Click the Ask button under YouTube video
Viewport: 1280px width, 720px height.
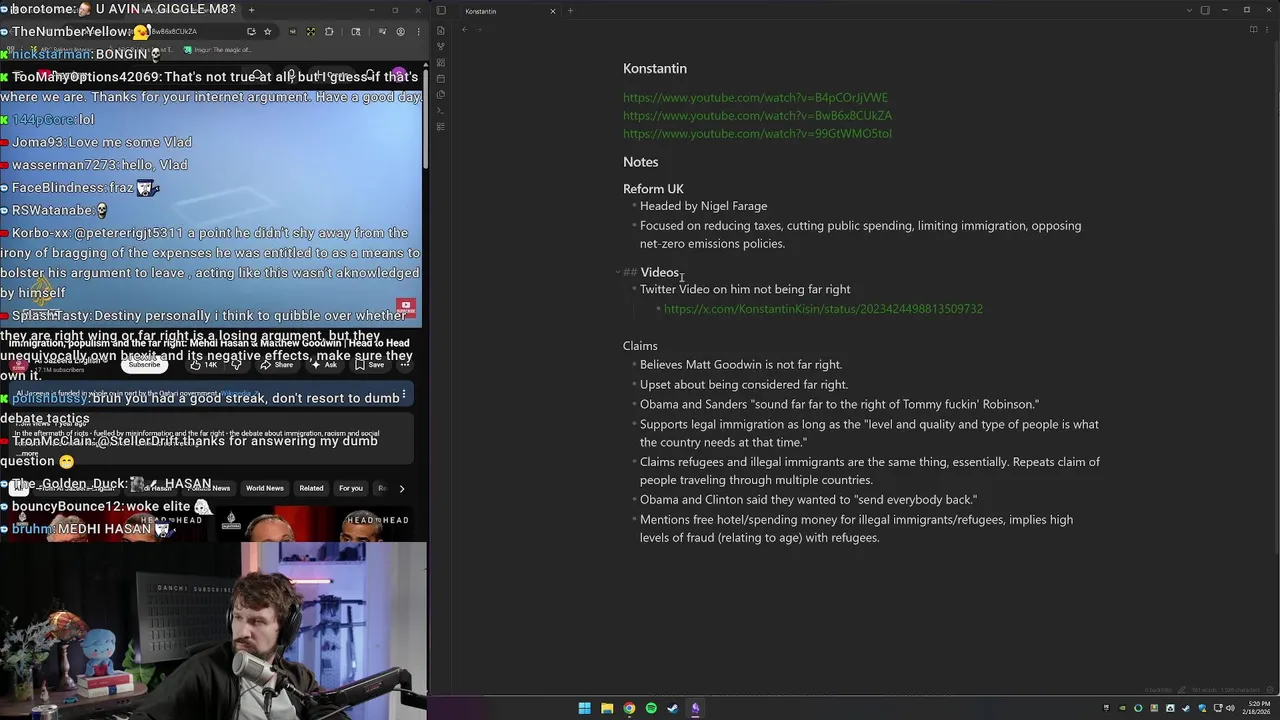324,365
